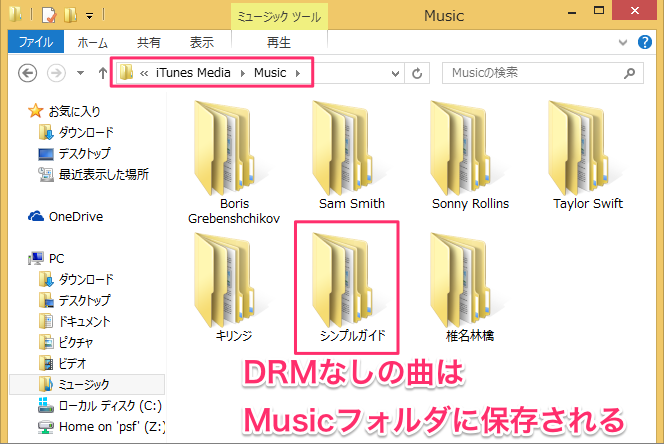Open the 椎名林檎 folder
664x444 pixels.
(470, 288)
